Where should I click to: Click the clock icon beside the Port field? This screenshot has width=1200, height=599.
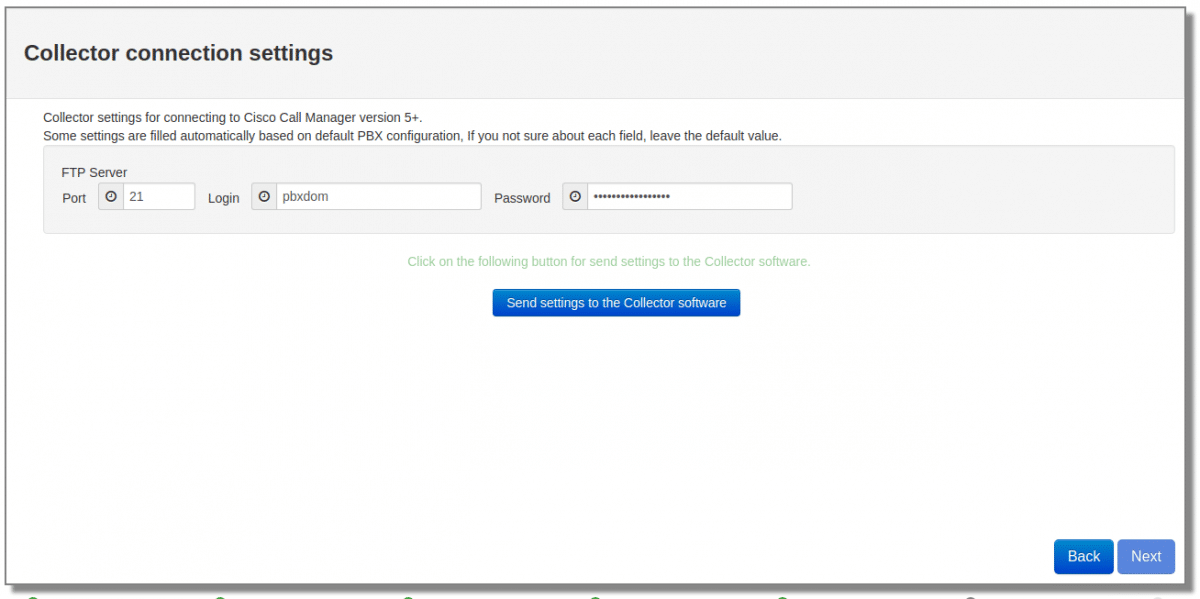click(x=111, y=197)
